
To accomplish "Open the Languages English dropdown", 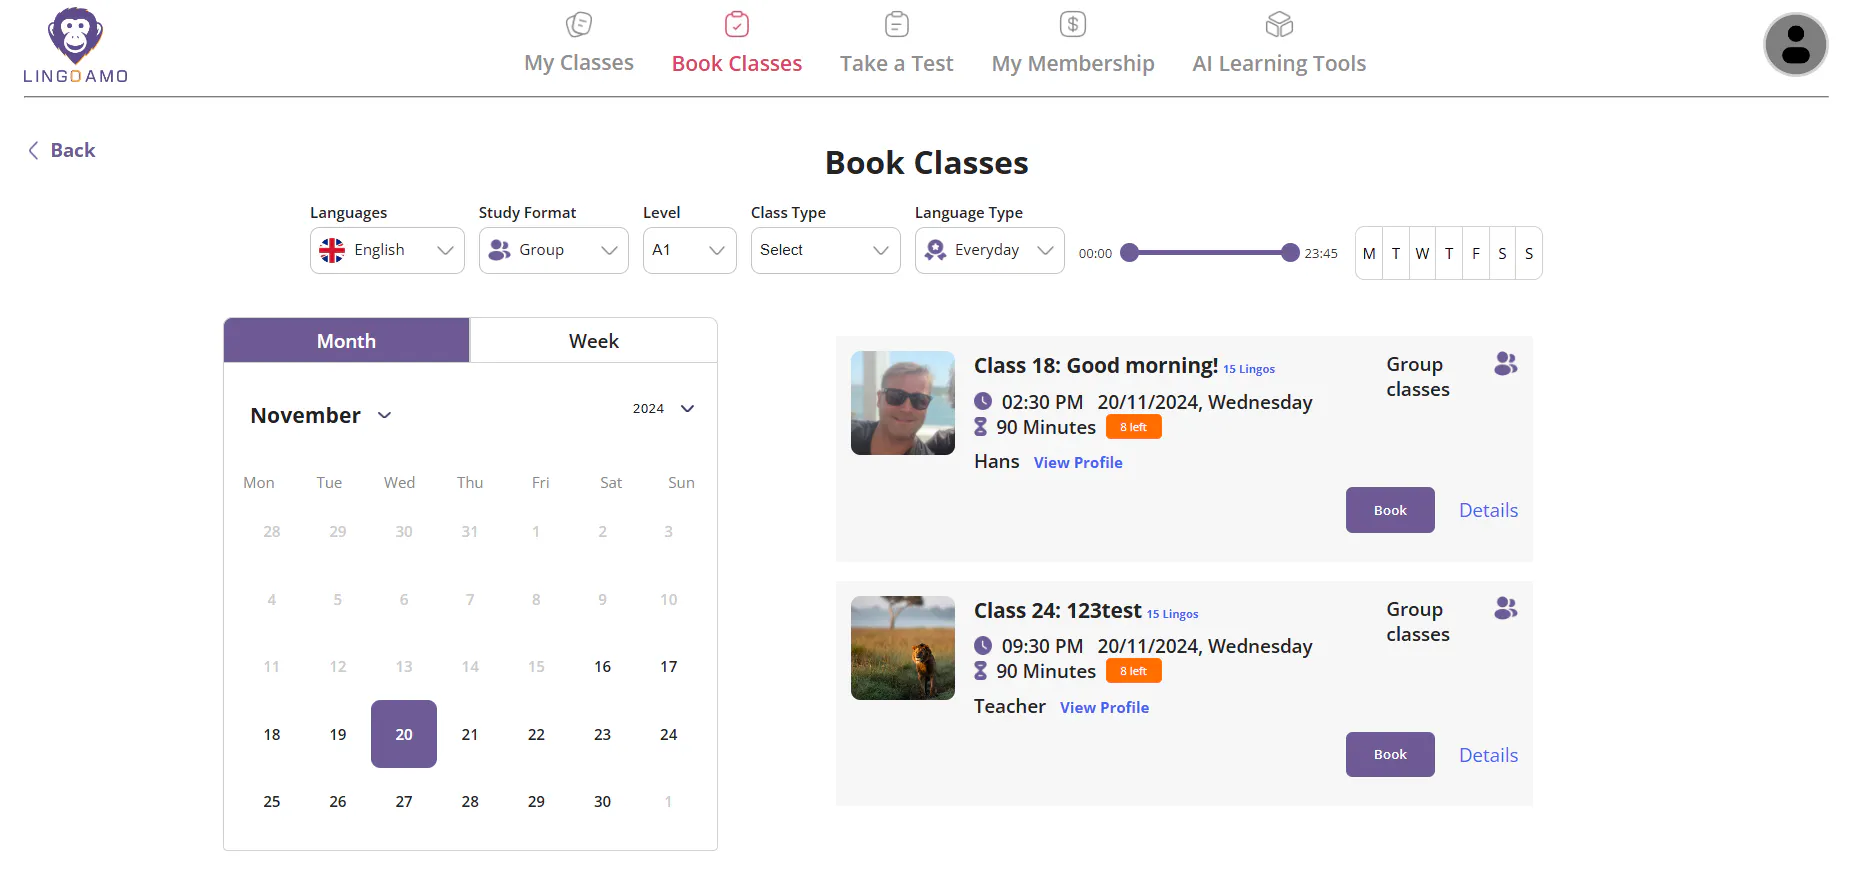I will (387, 250).
